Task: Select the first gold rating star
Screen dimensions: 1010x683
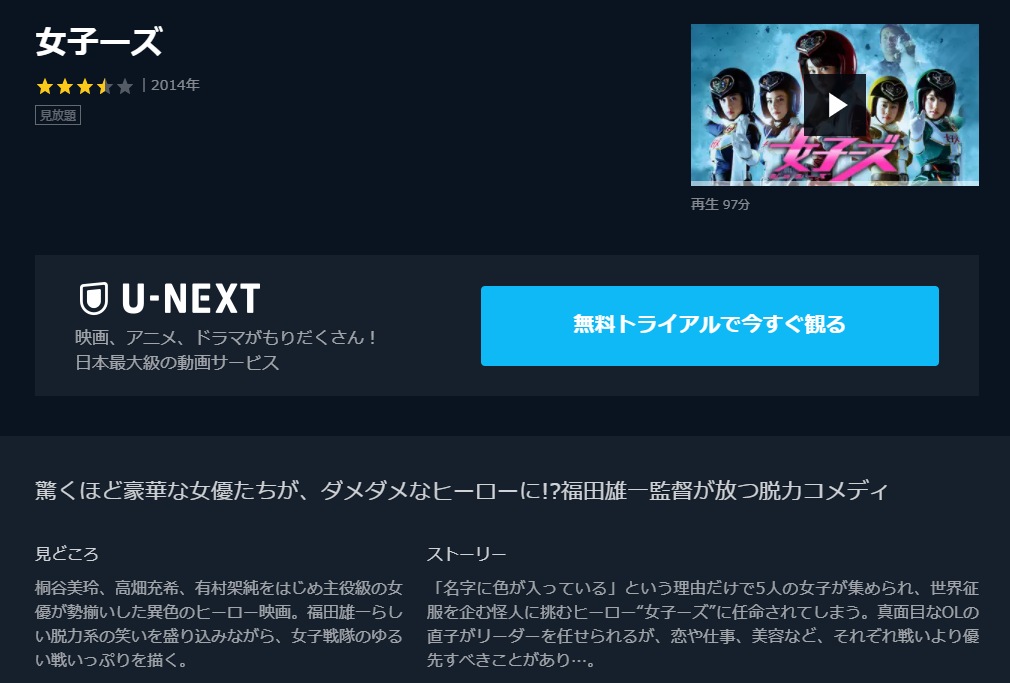Action: (x=44, y=86)
